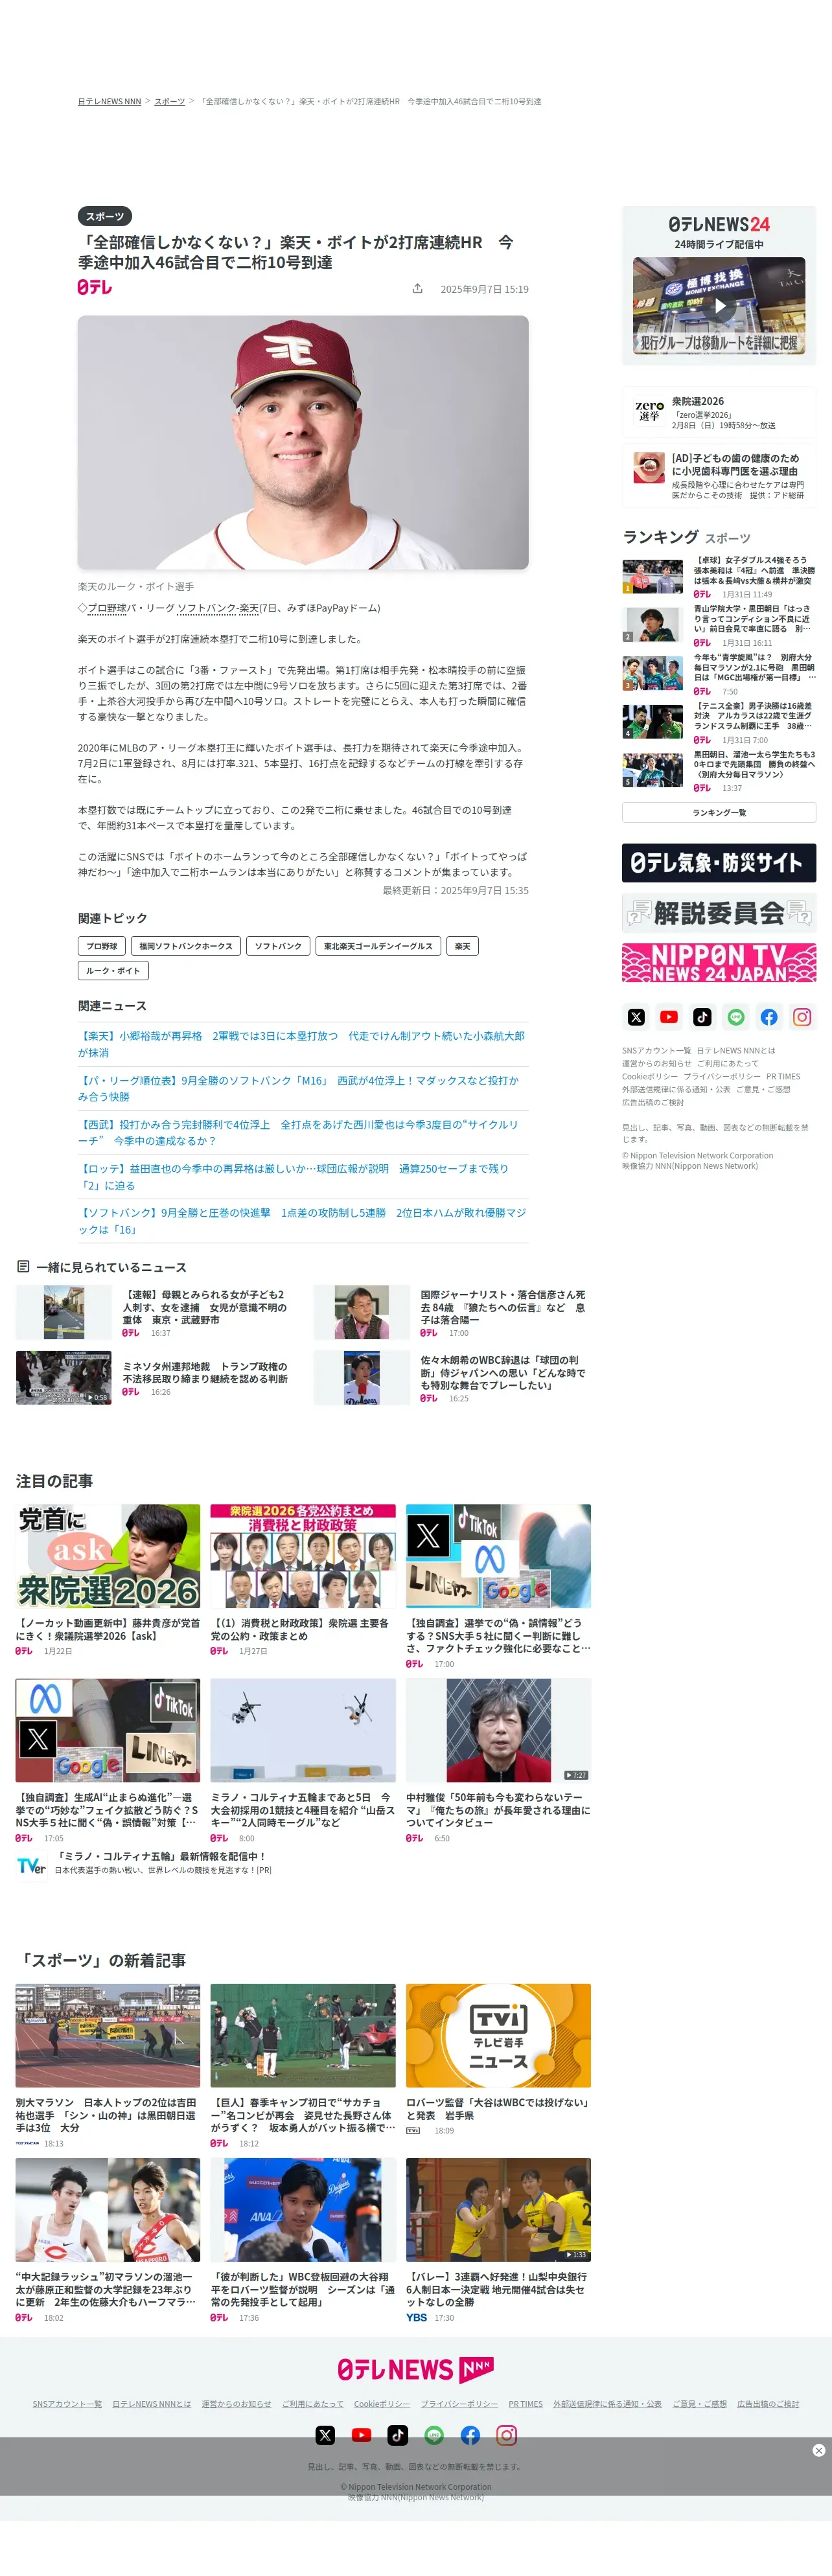This screenshot has width=832, height=2576.
Task: Click the 日テレNEWS NNN footer logo
Action: pyautogui.click(x=415, y=2369)
